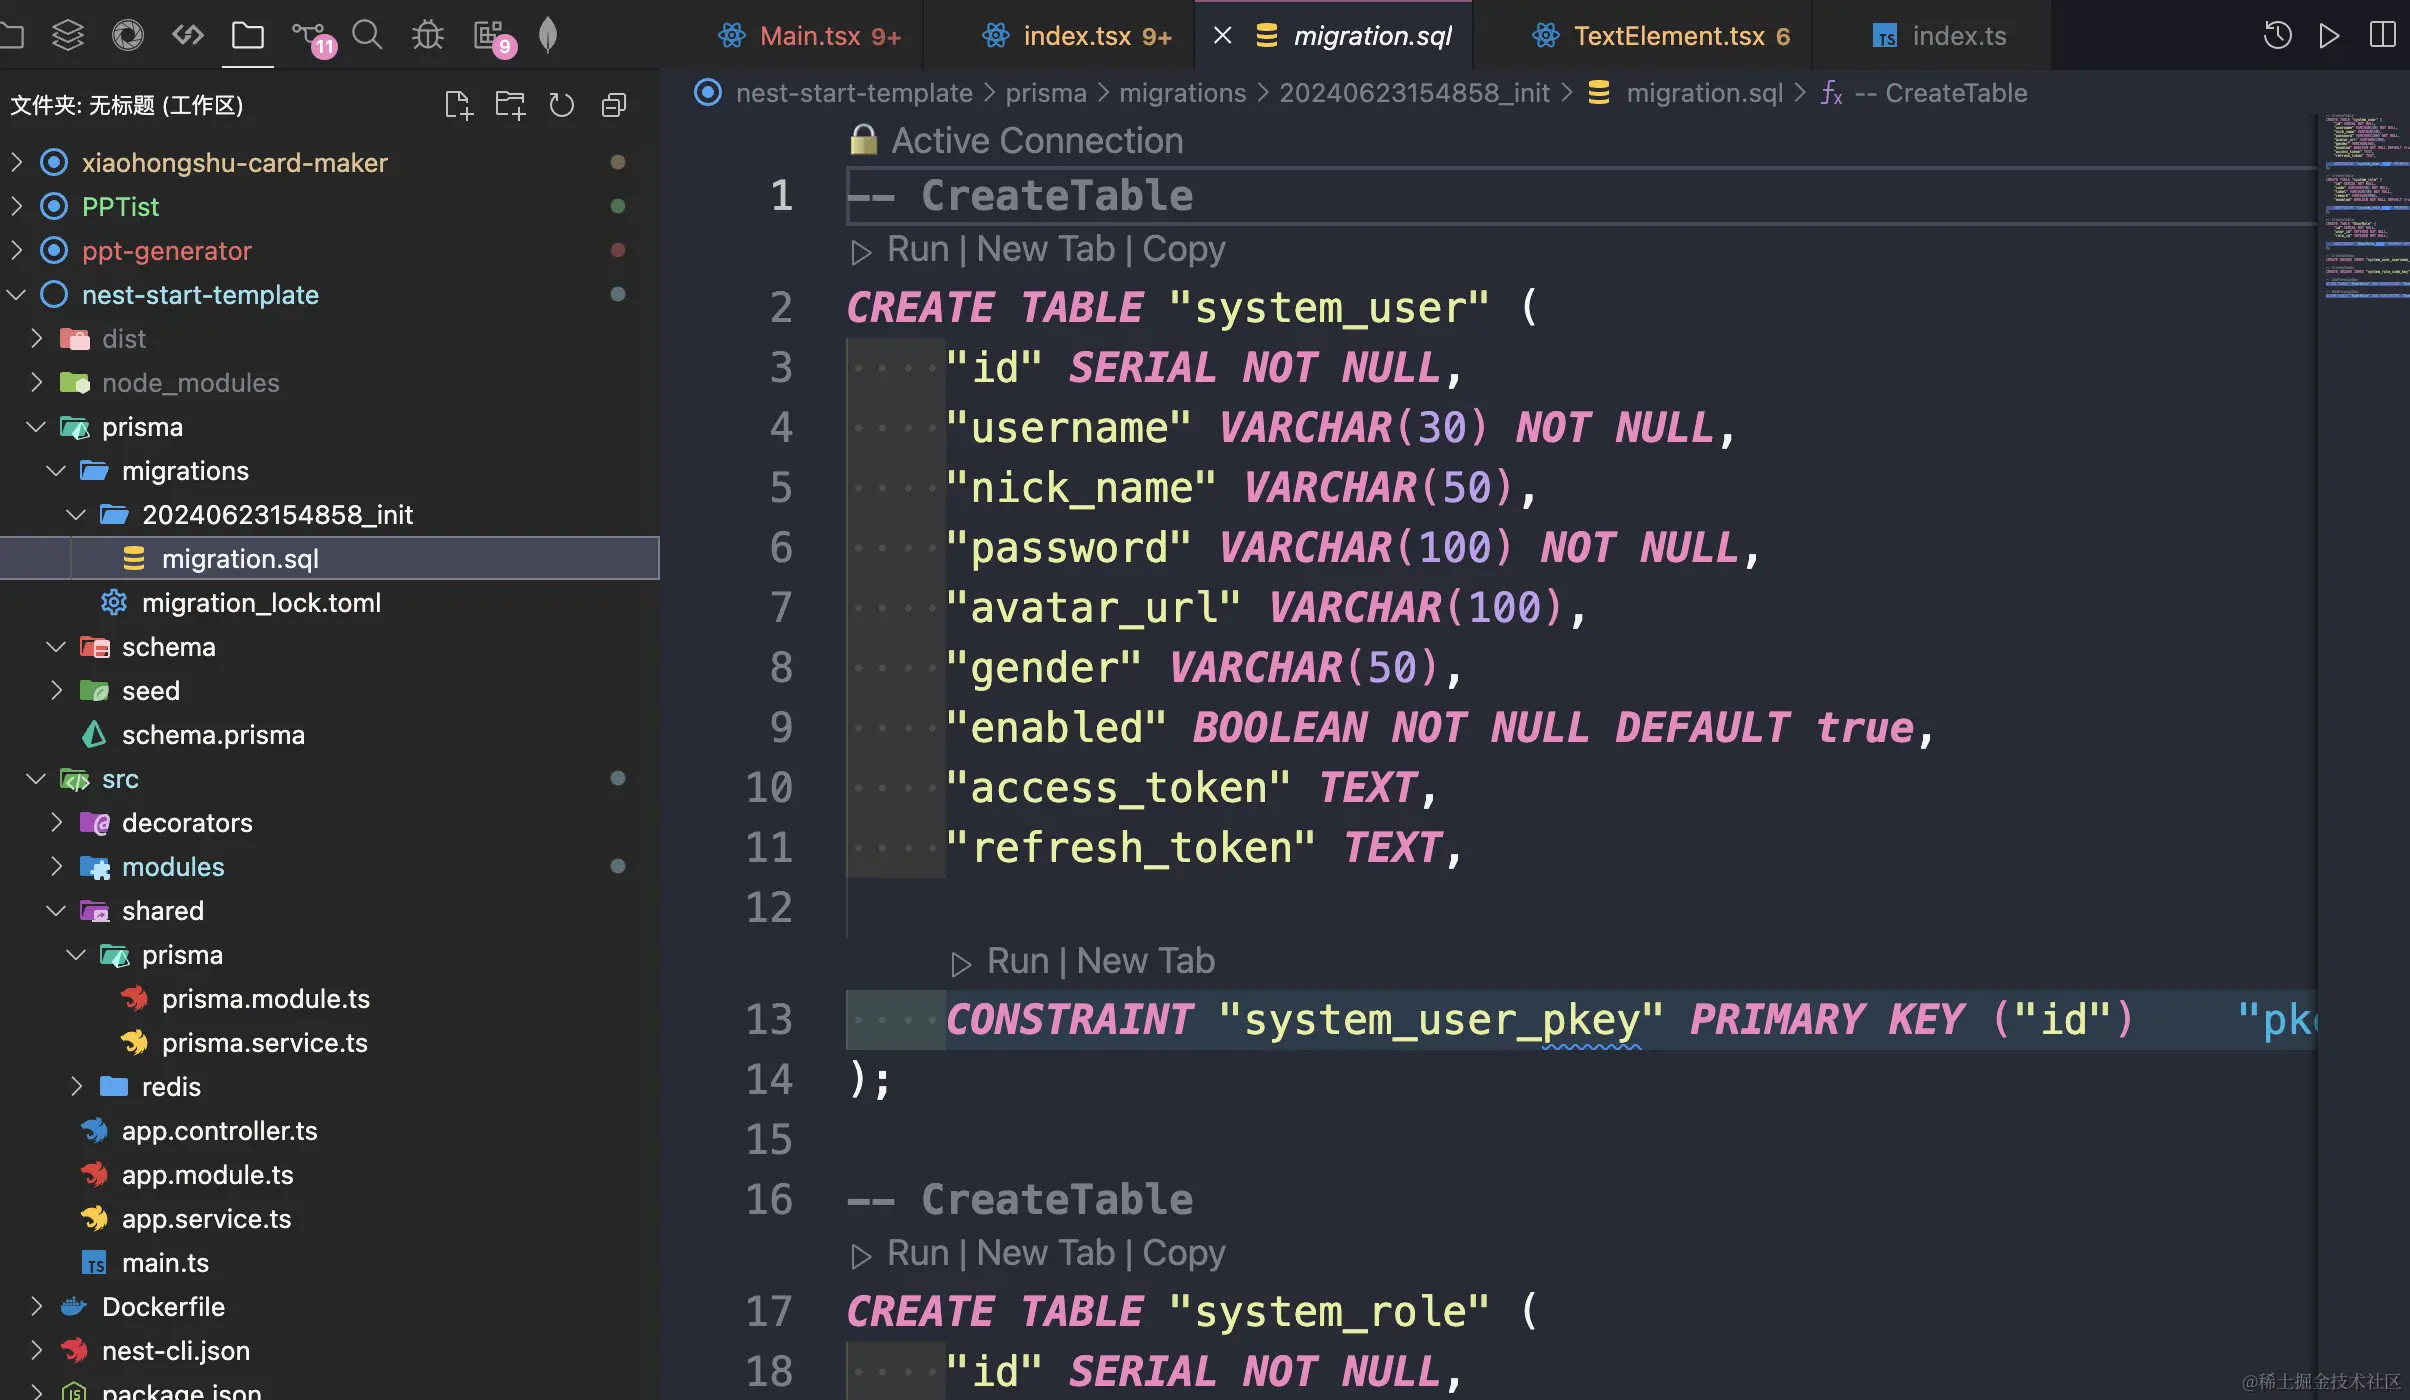Open the timeline history icon top right
Screen dimensions: 2410x1400
(x=2277, y=36)
